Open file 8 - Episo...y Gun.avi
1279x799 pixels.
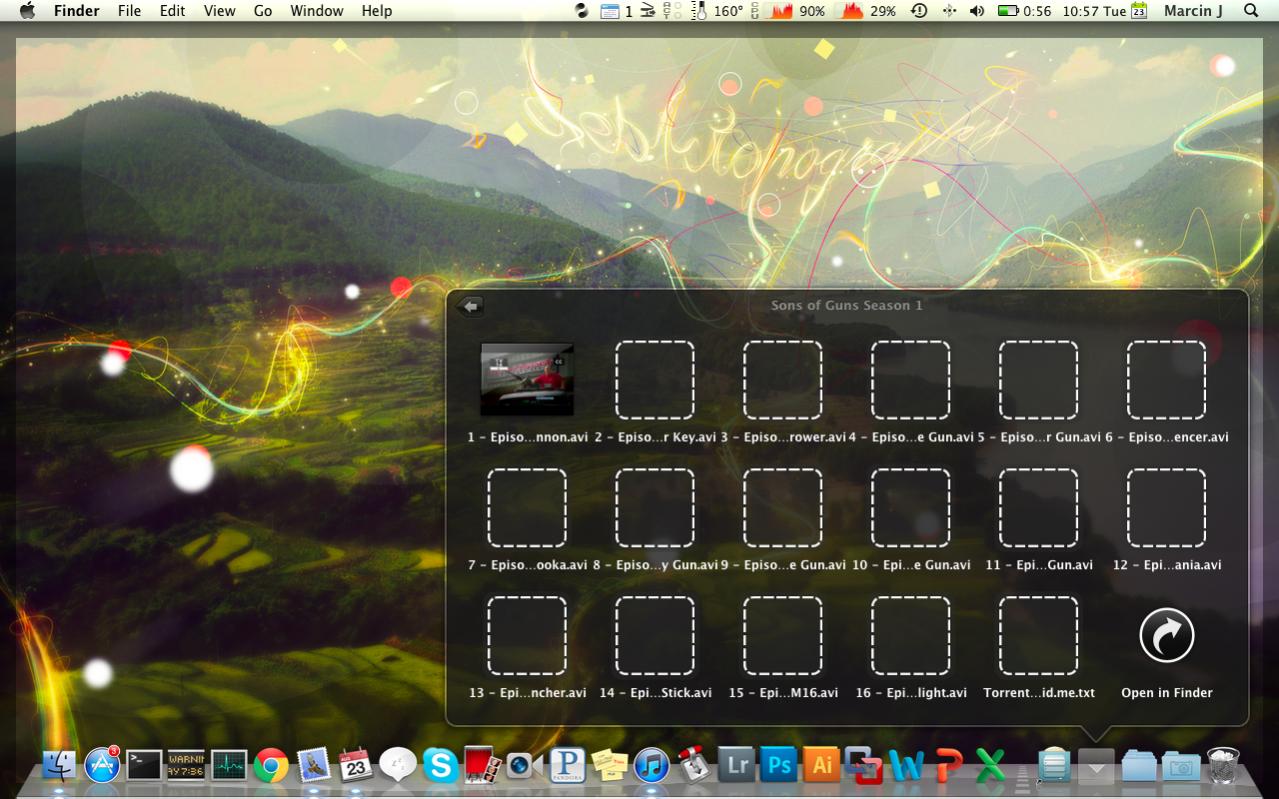pos(655,507)
